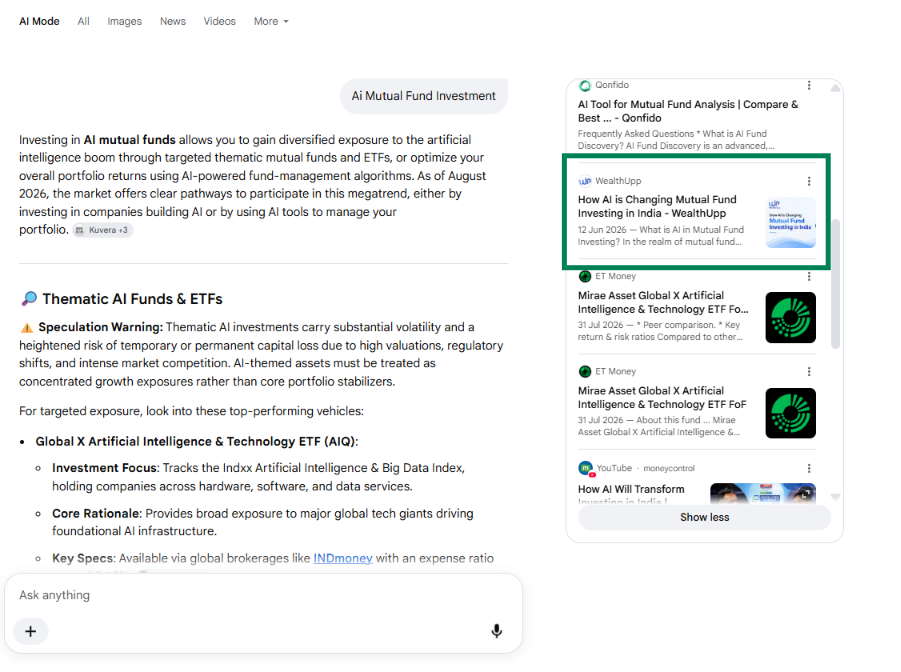Open the Images tab
The width and height of the screenshot is (901, 672).
point(124,21)
